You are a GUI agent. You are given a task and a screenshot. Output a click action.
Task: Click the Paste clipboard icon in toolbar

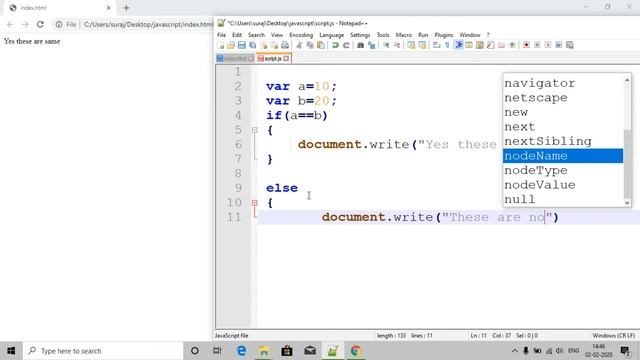tap(321, 45)
